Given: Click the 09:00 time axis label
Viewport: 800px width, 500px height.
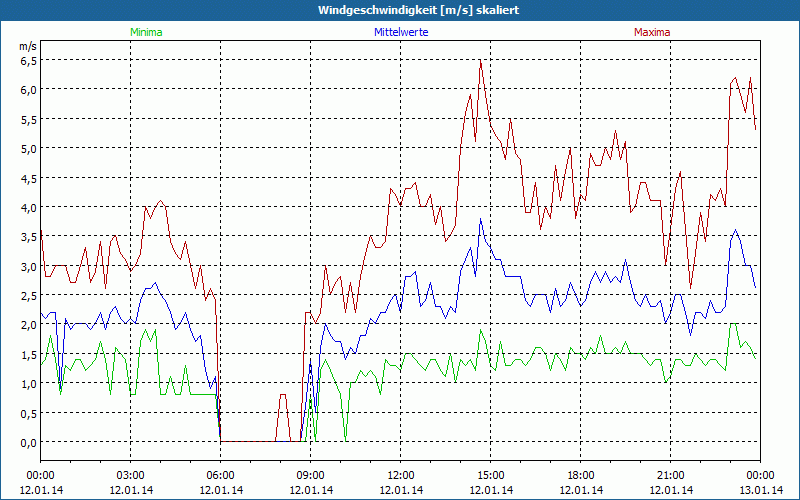Looking at the screenshot, I should click(x=311, y=476).
